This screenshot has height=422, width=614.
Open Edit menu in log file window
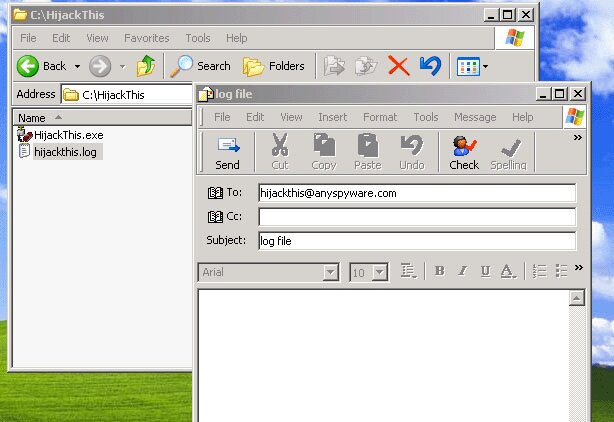click(255, 117)
